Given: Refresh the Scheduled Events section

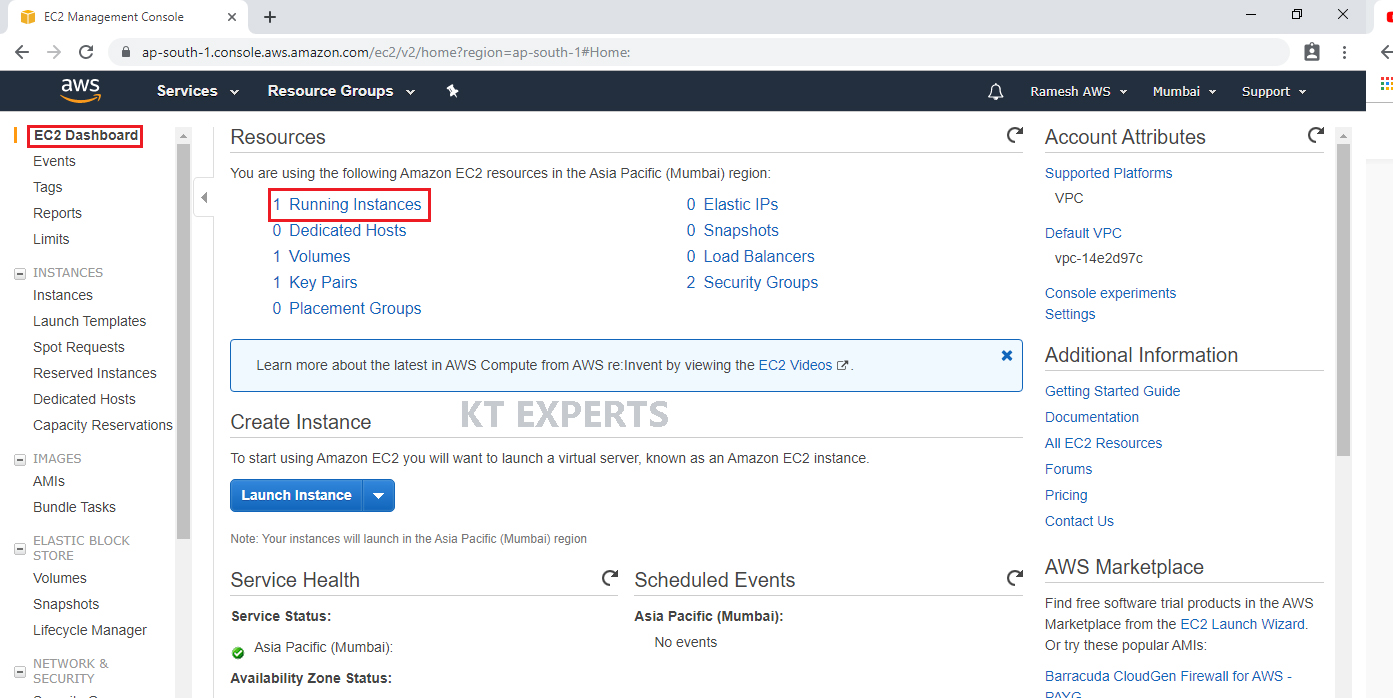Looking at the screenshot, I should coord(1014,578).
